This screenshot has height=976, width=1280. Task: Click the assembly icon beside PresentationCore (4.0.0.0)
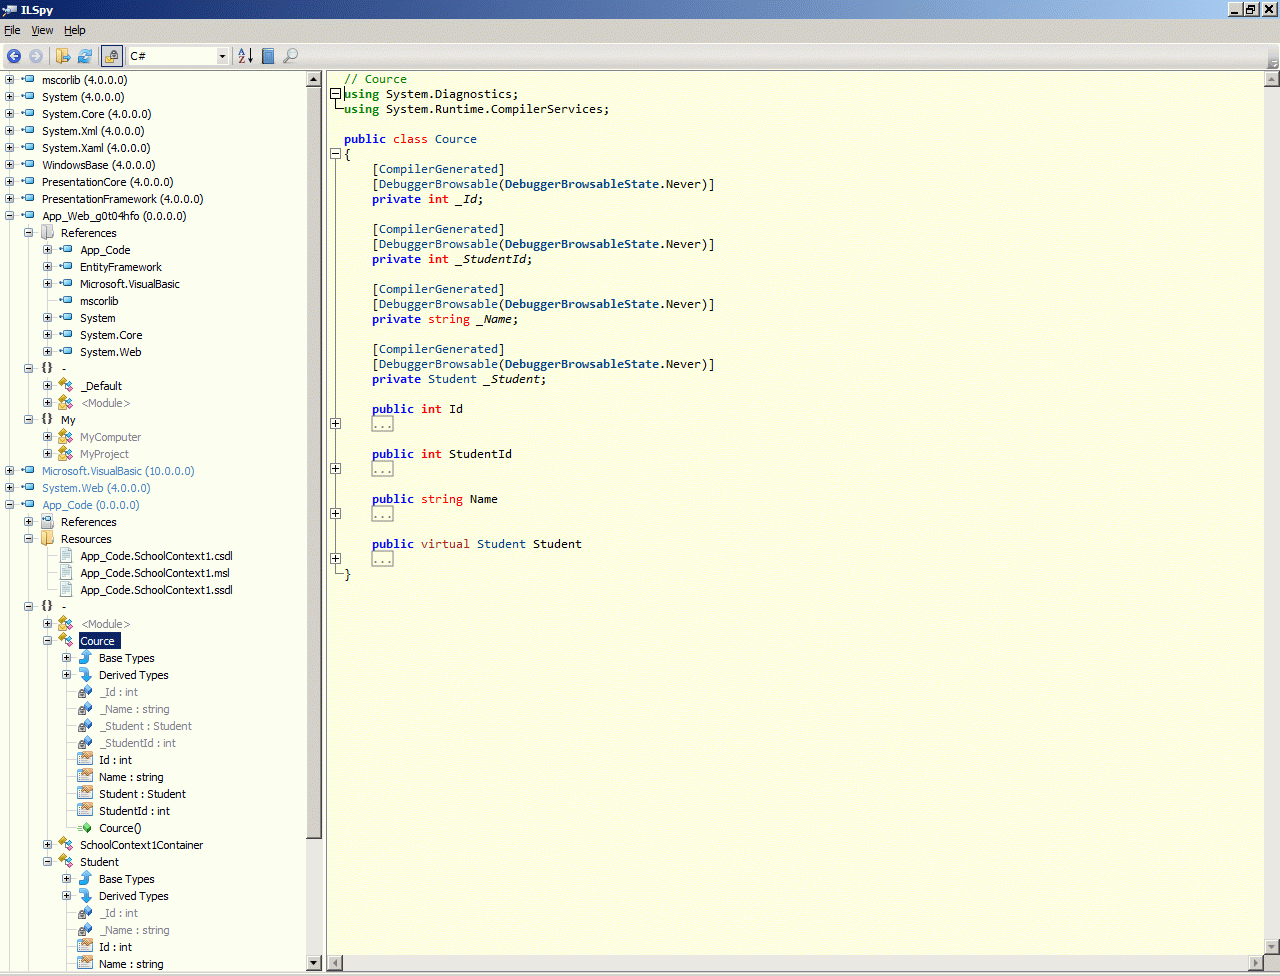[x=28, y=181]
